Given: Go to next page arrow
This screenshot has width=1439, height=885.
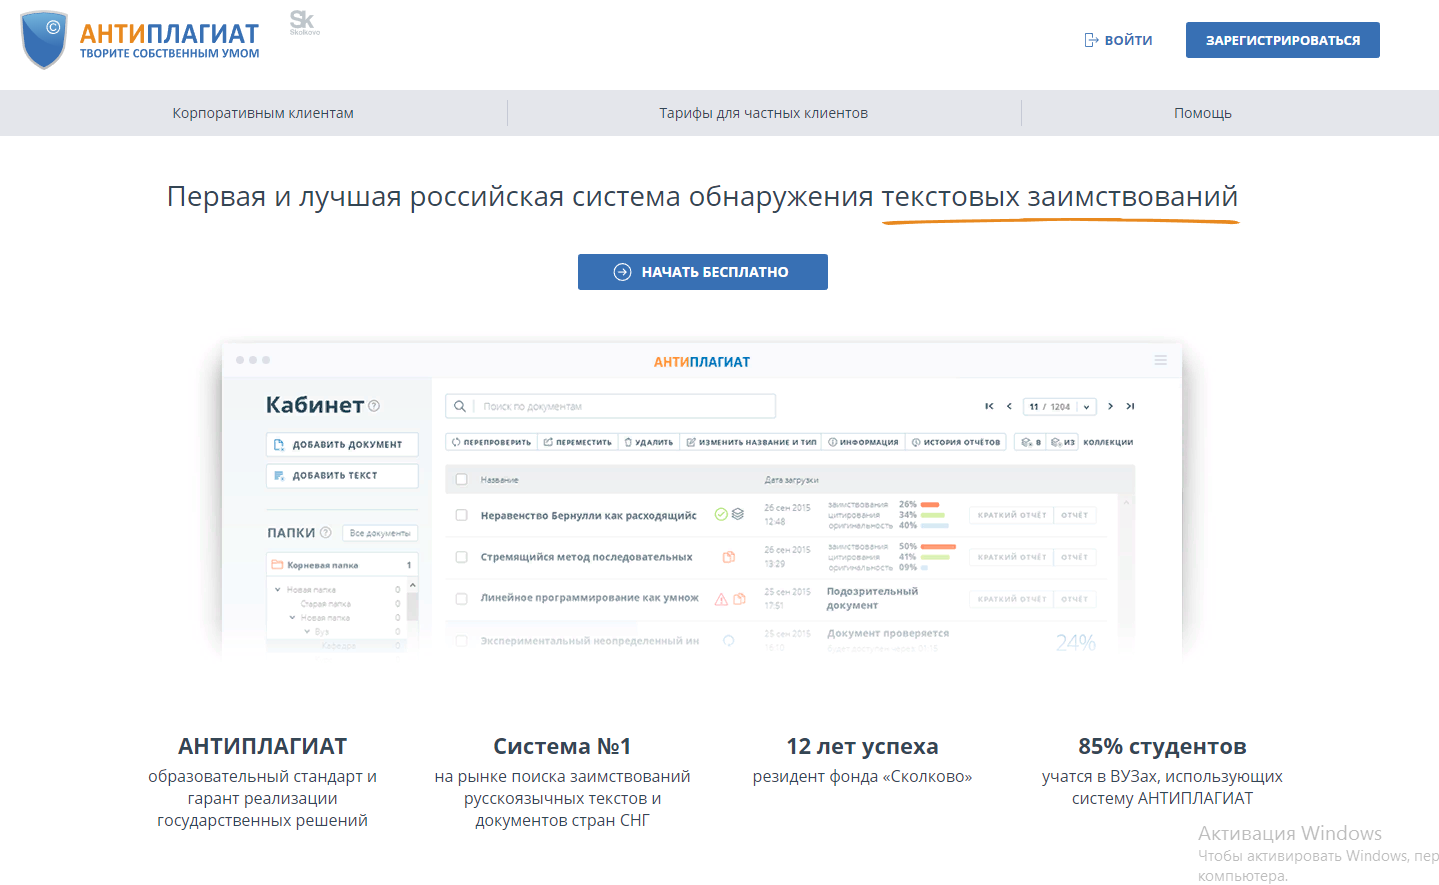Looking at the screenshot, I should [x=1110, y=406].
